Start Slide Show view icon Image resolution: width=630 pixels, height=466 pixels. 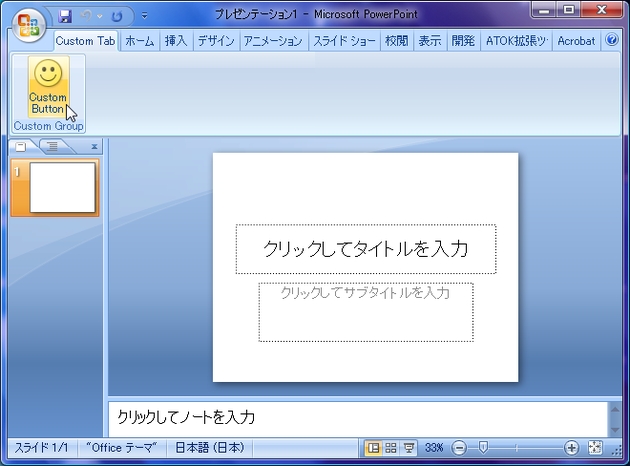click(409, 448)
